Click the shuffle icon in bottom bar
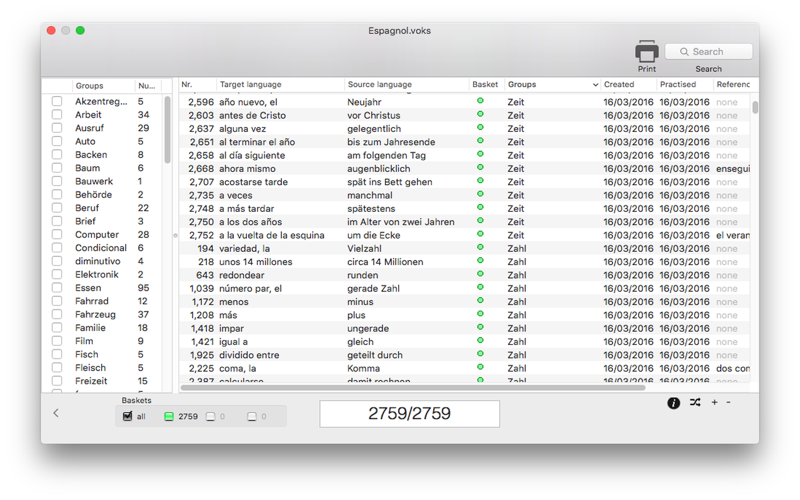800x500 pixels. pos(695,403)
